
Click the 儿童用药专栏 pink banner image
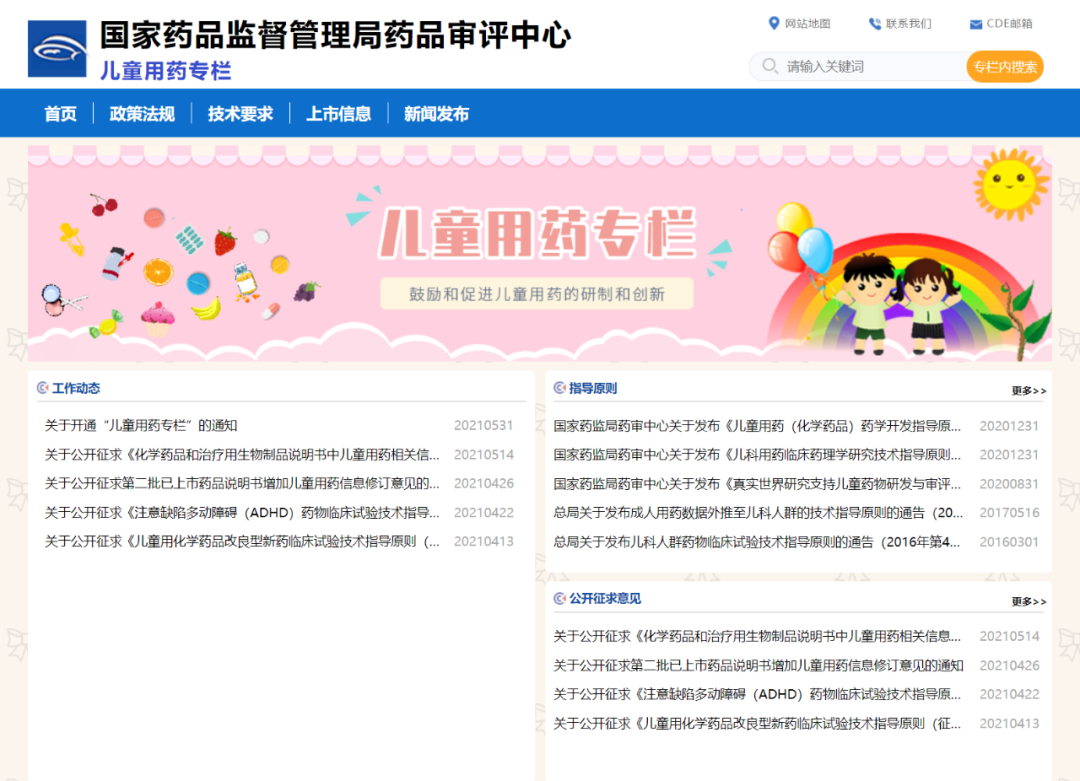540,253
